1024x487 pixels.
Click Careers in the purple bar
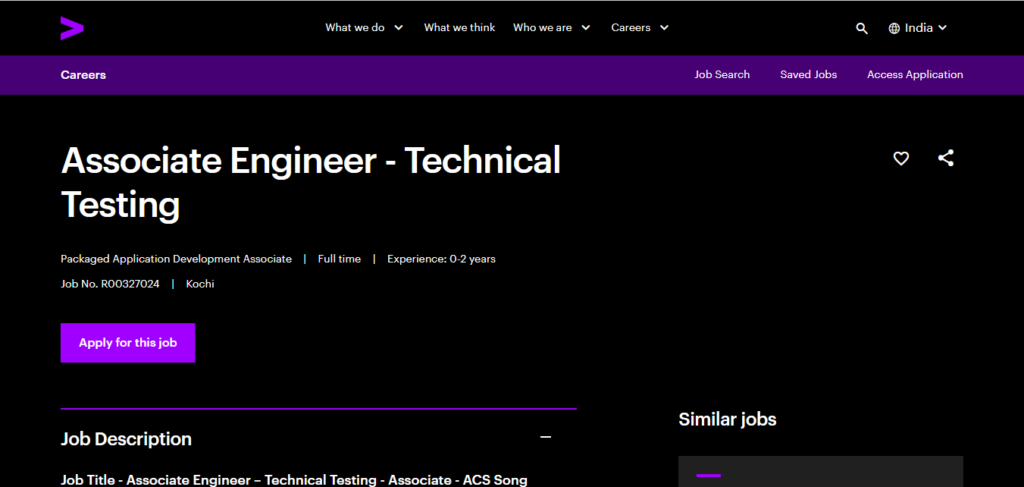pyautogui.click(x=83, y=74)
